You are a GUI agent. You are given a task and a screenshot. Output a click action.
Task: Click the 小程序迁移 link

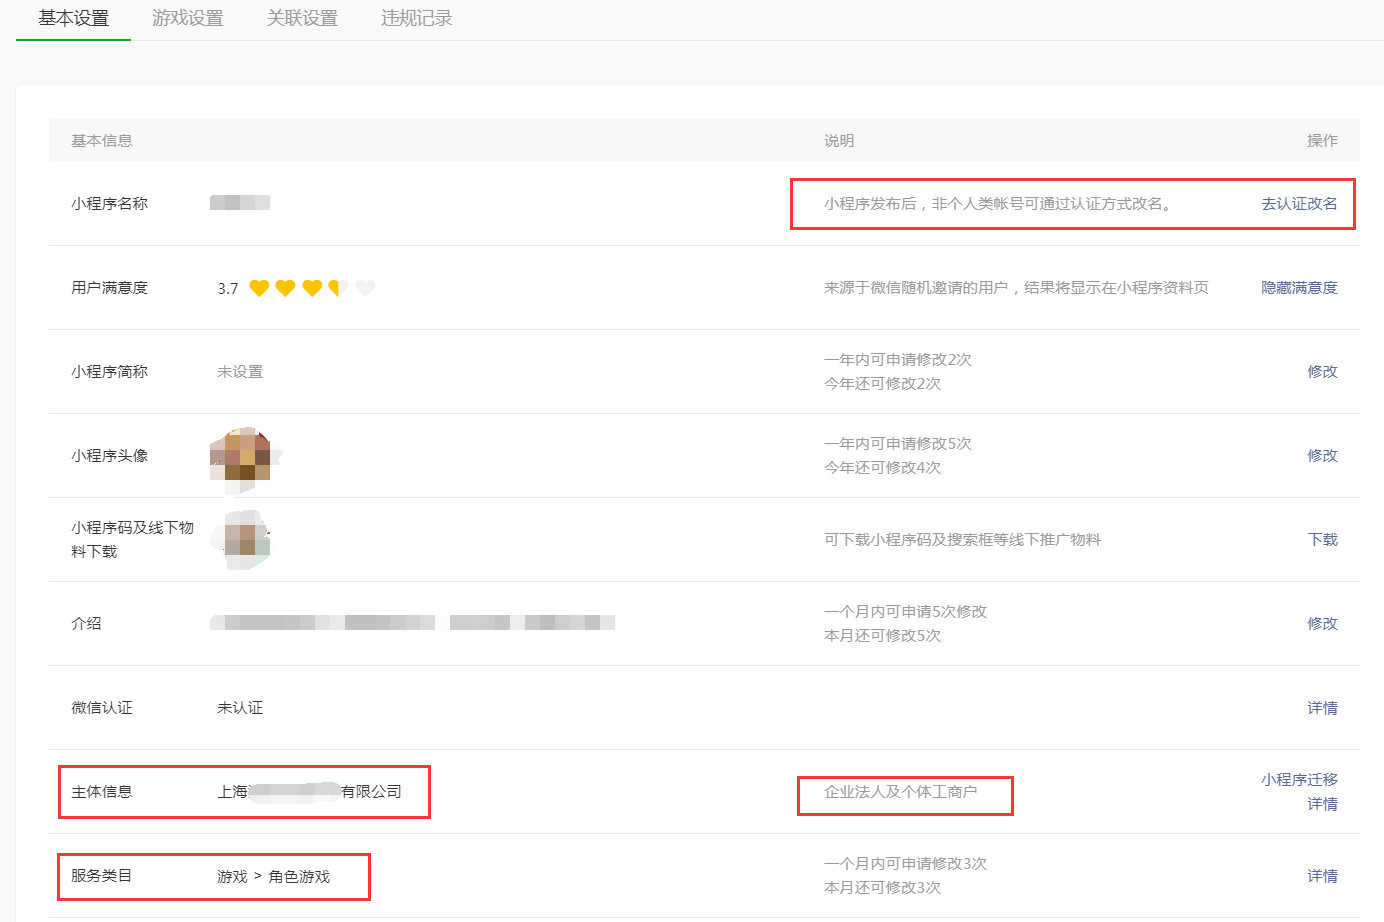click(x=1299, y=779)
